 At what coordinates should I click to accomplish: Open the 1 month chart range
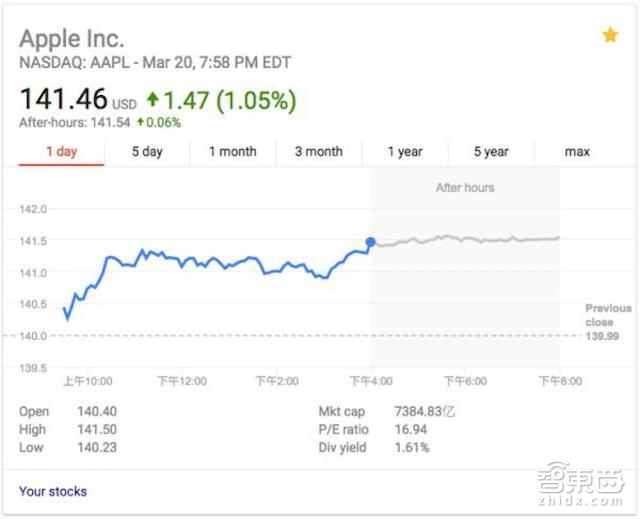coord(233,152)
